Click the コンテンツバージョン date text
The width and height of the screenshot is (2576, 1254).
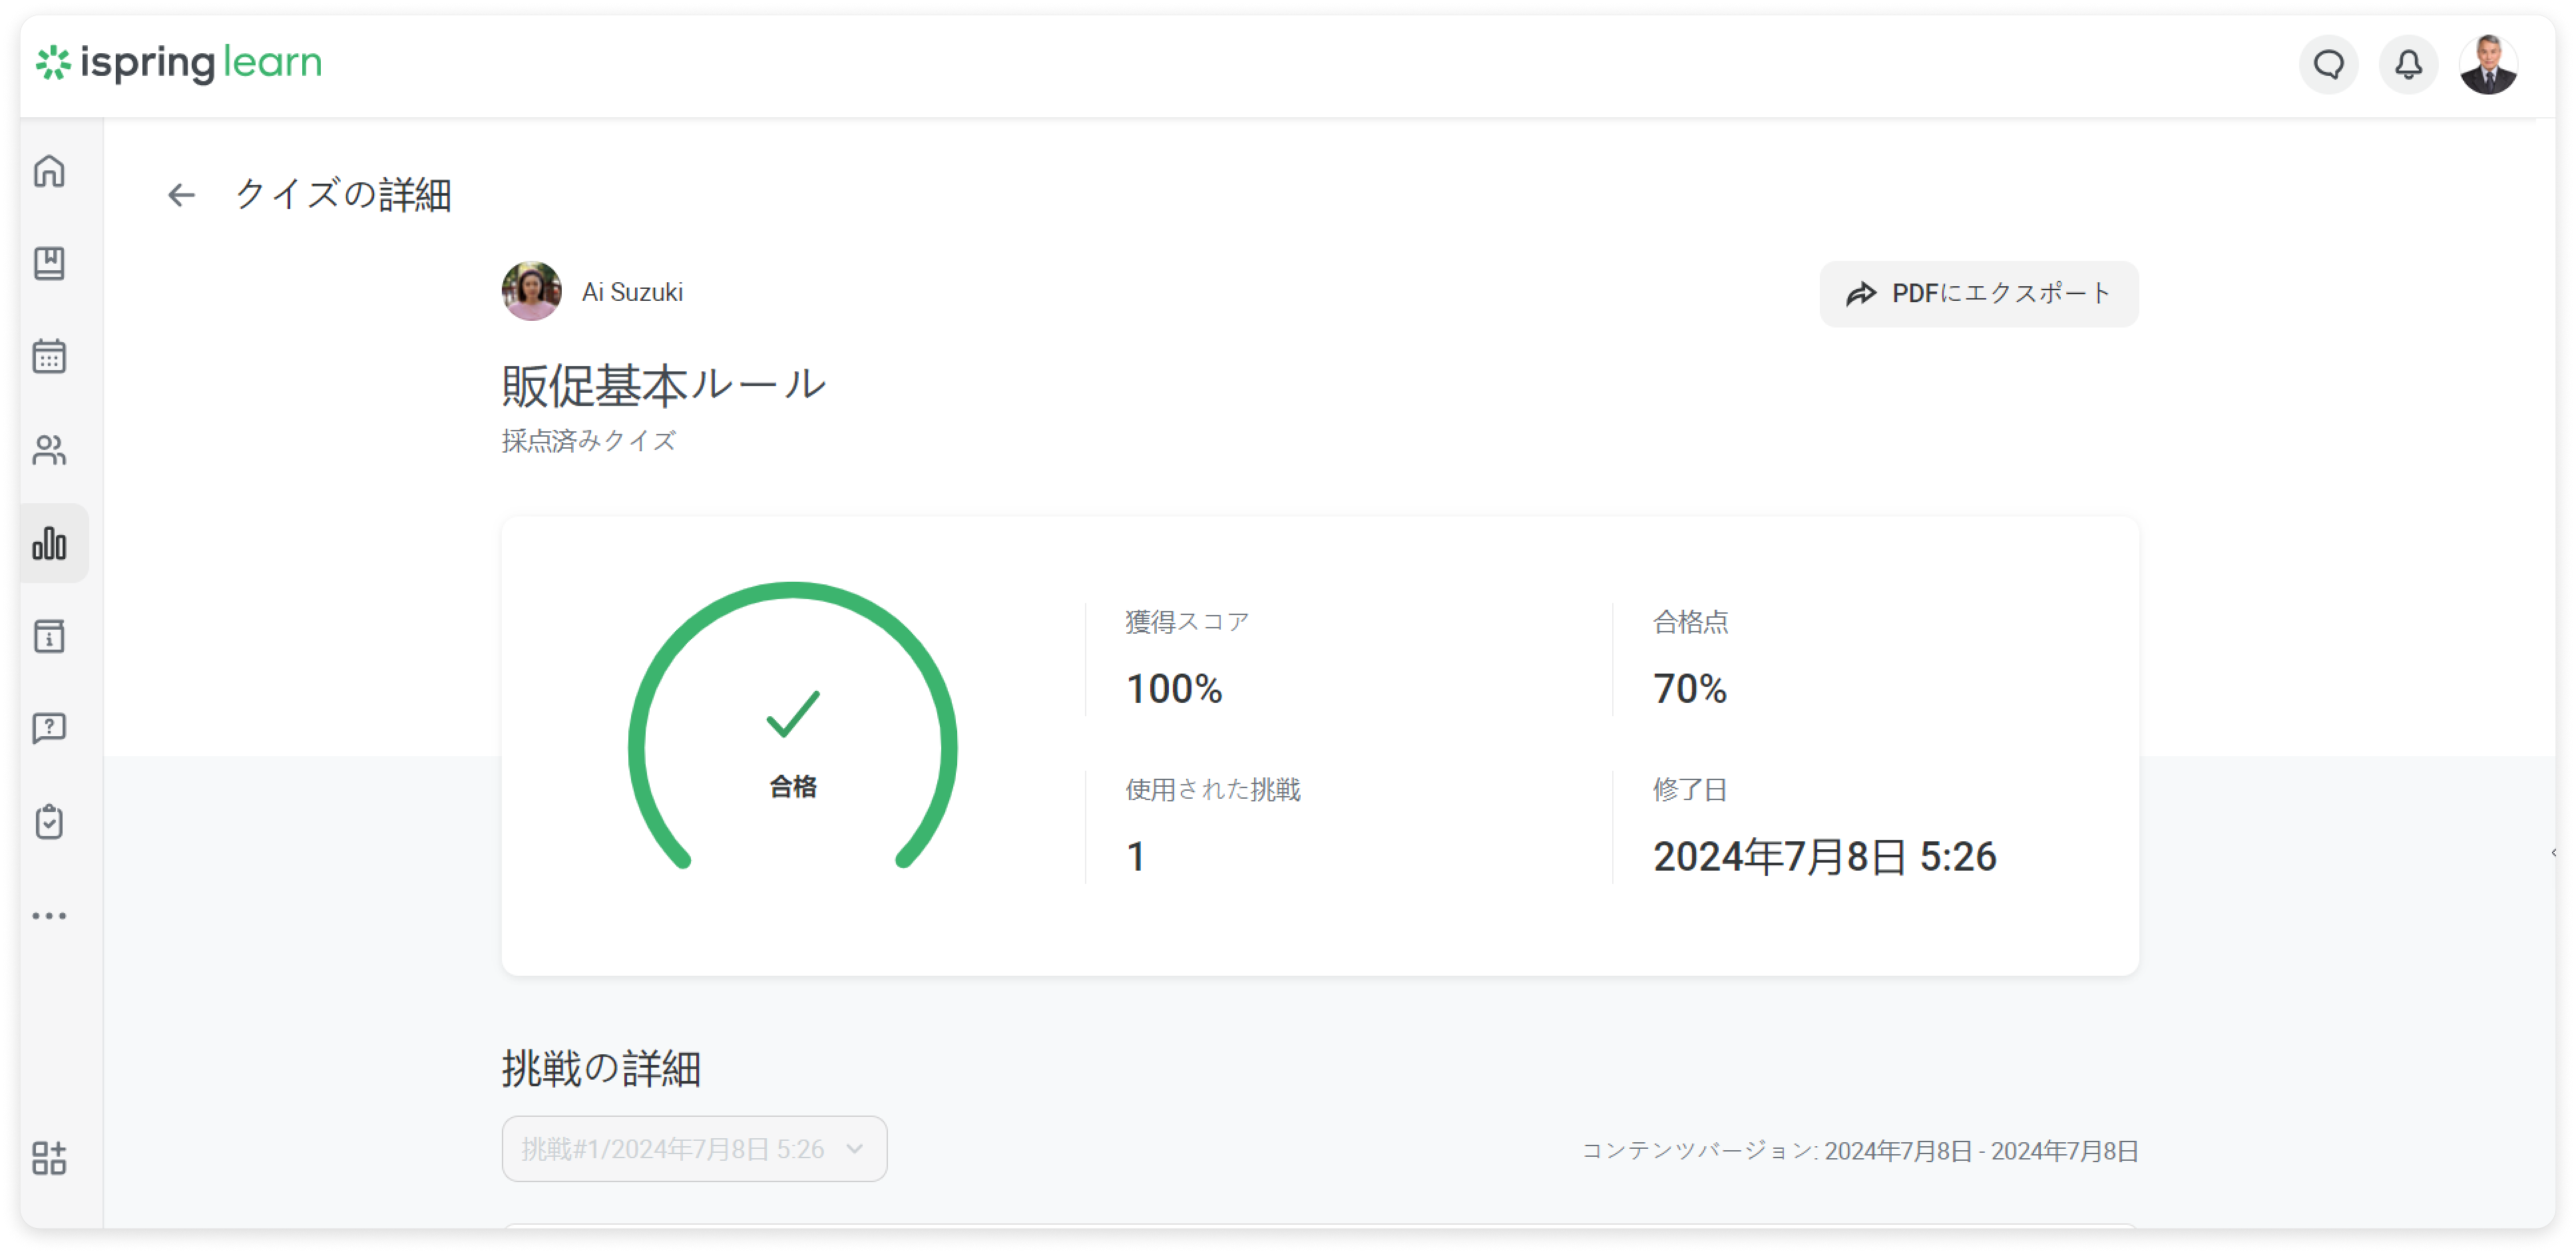[1859, 1151]
